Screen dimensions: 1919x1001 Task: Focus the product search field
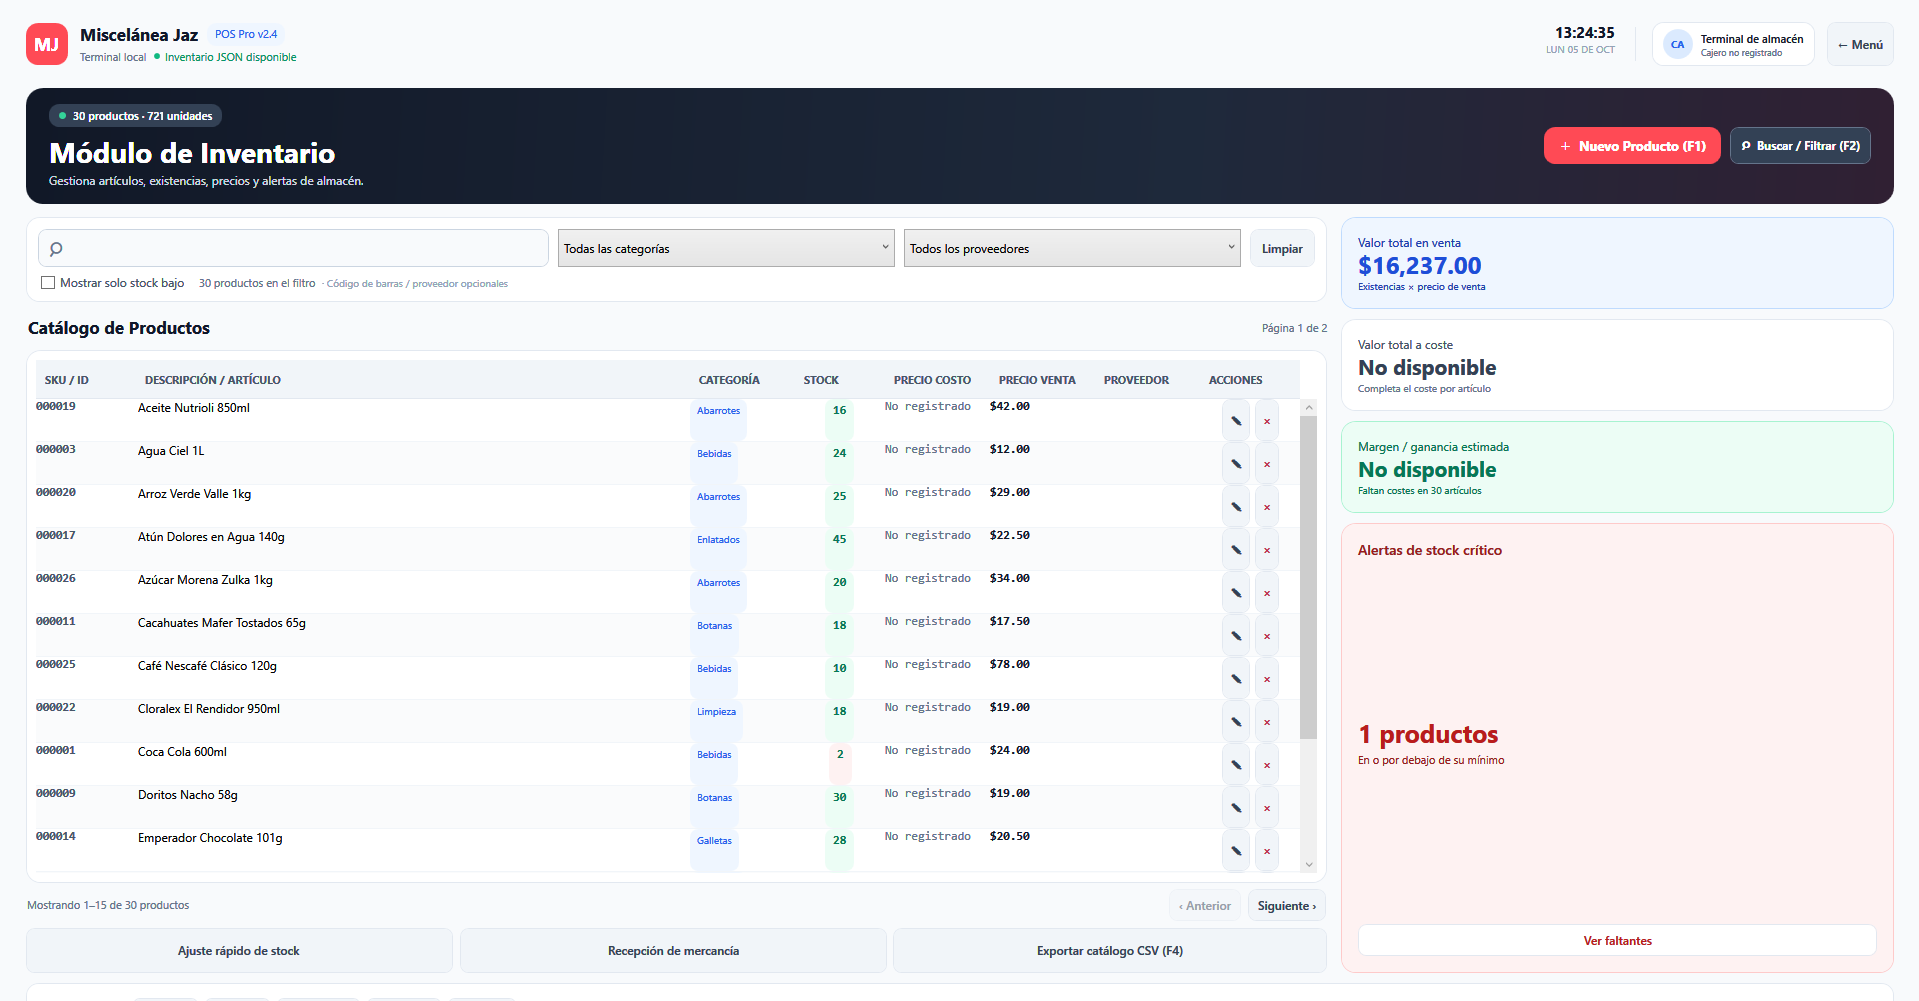pyautogui.click(x=293, y=248)
